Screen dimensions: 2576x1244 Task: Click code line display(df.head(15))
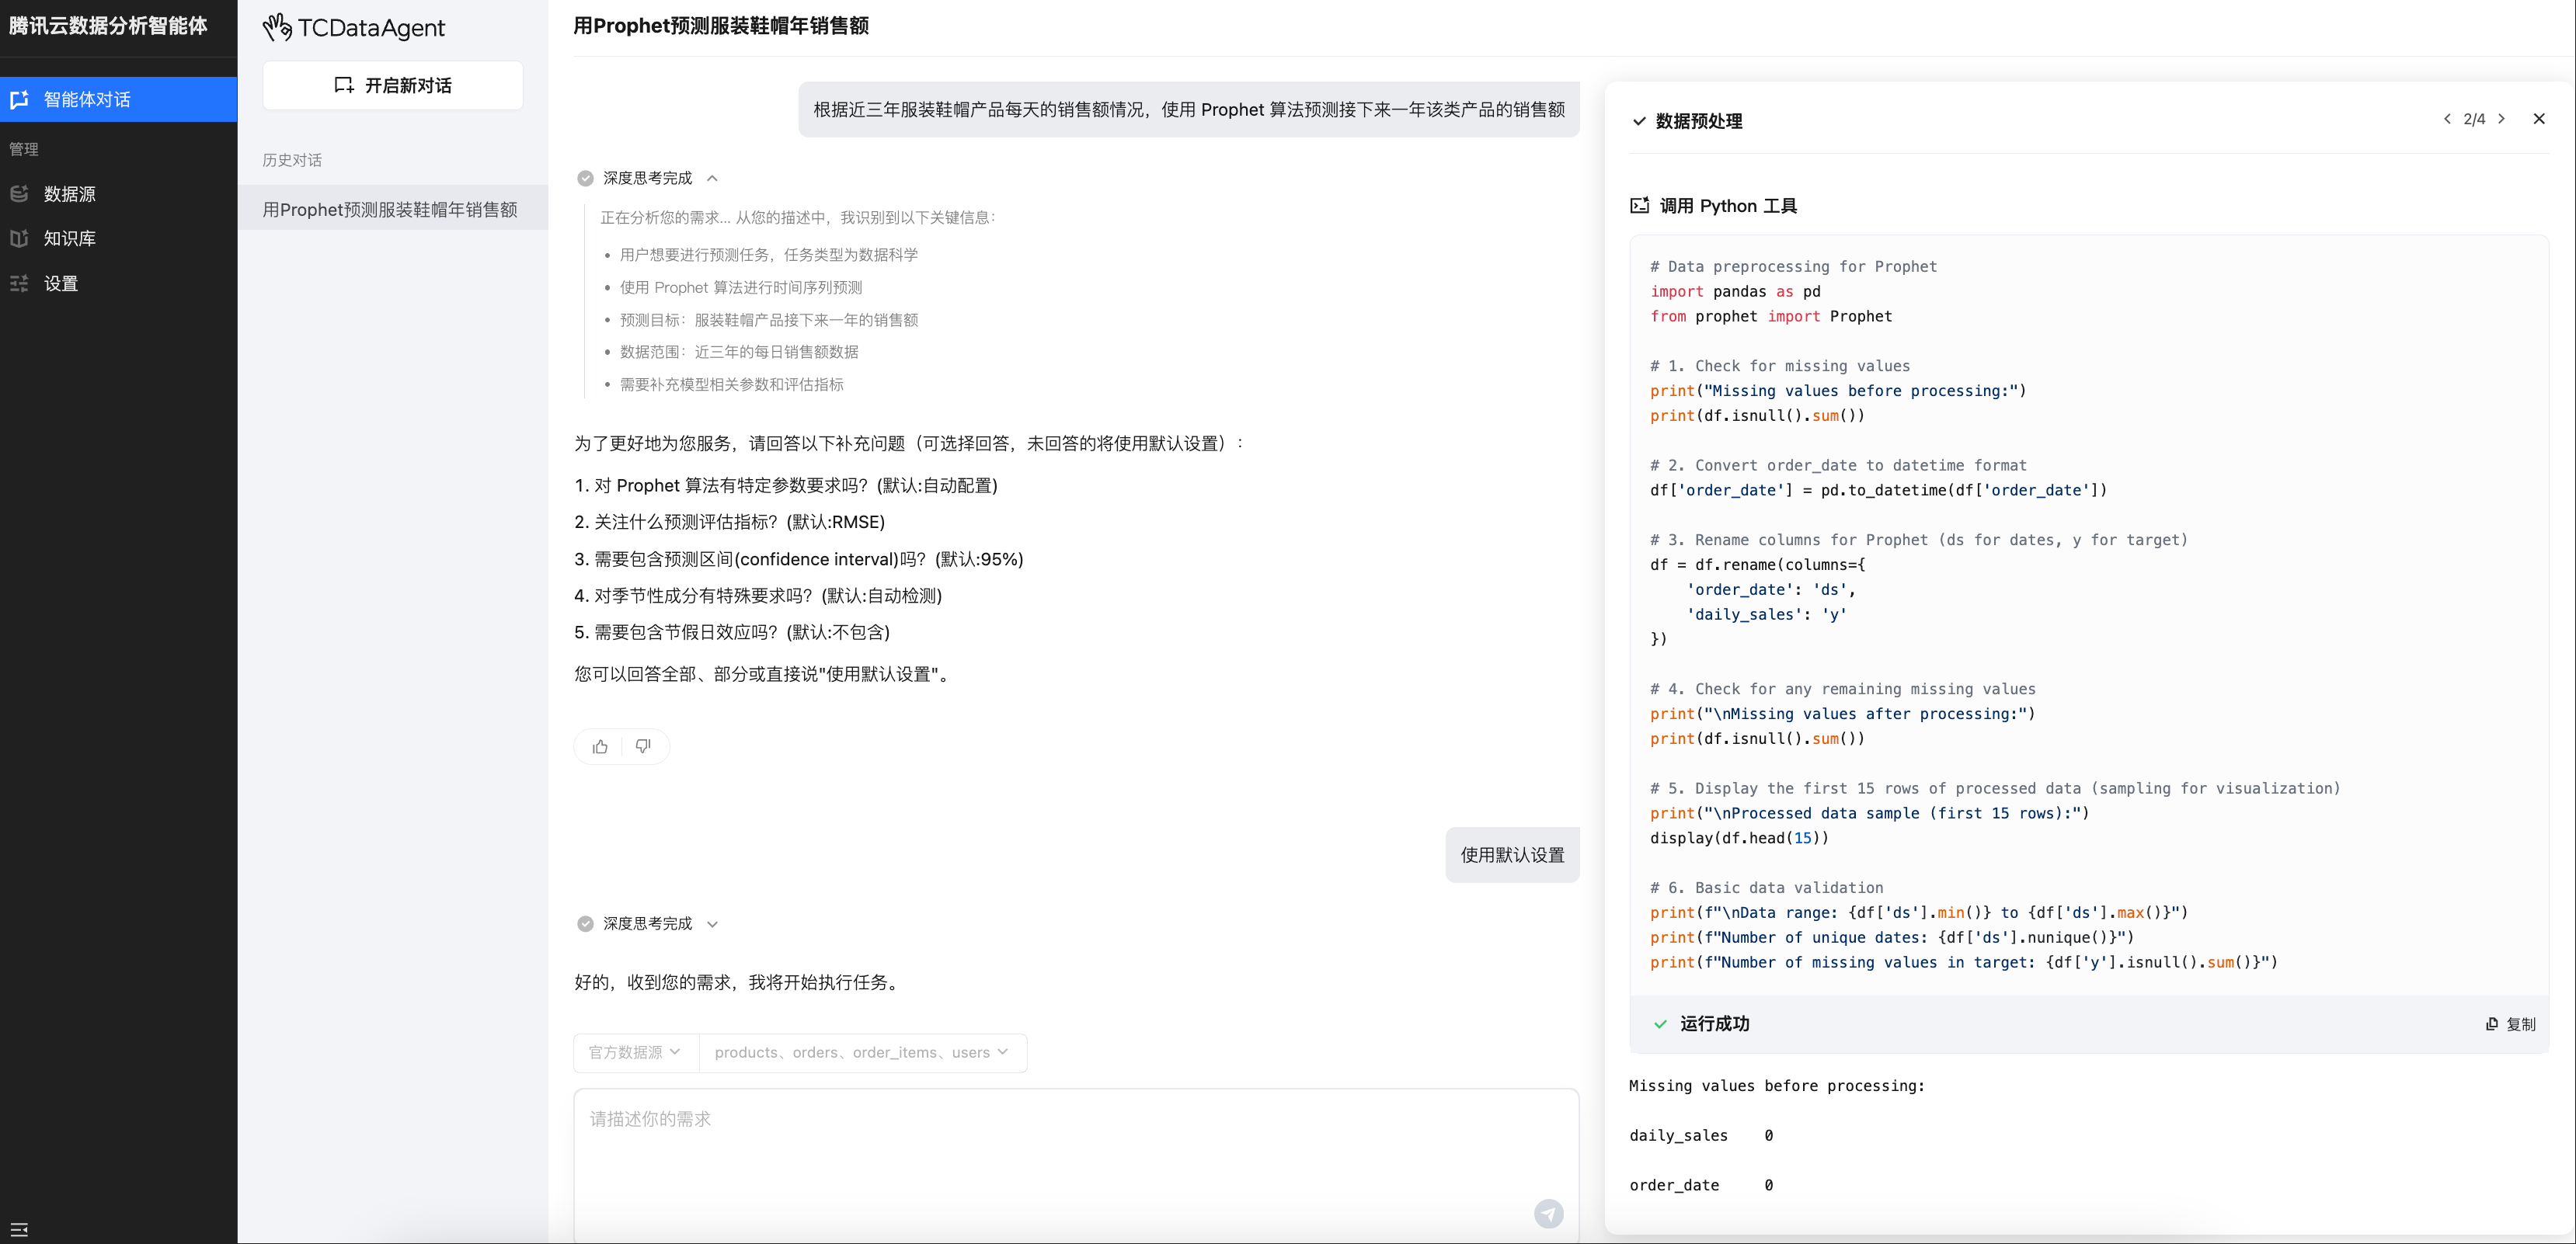tap(1739, 838)
